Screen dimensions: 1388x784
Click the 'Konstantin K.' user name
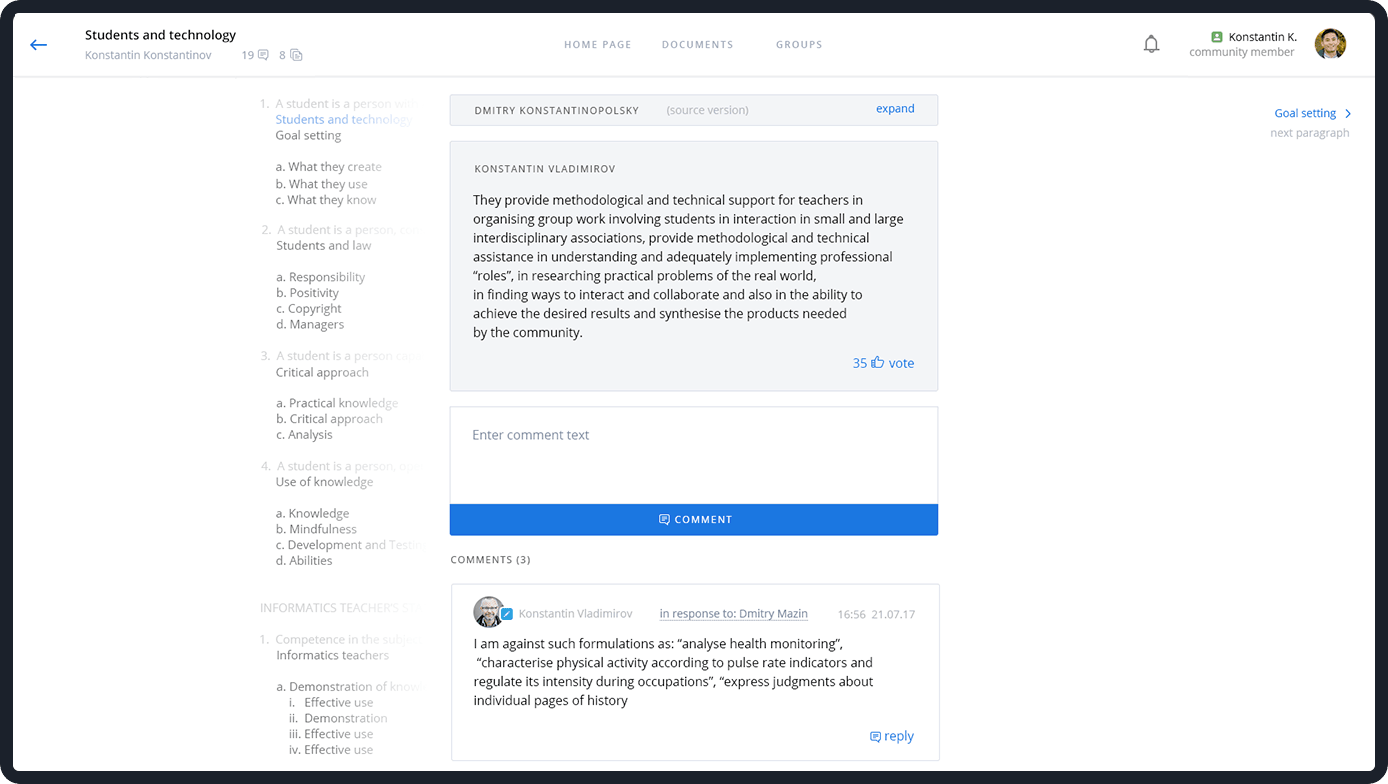coord(1262,37)
